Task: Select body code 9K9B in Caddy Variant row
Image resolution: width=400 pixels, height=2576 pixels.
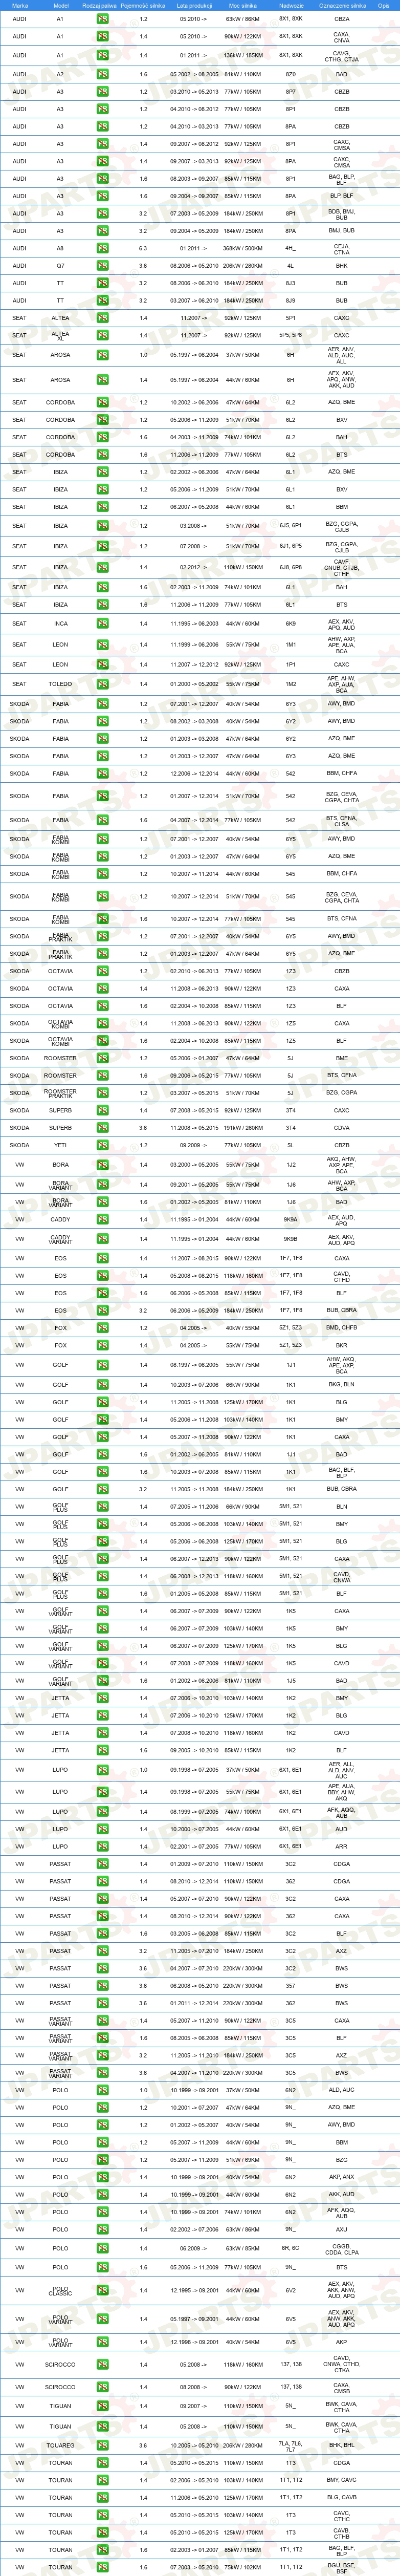Action: click(x=291, y=1239)
